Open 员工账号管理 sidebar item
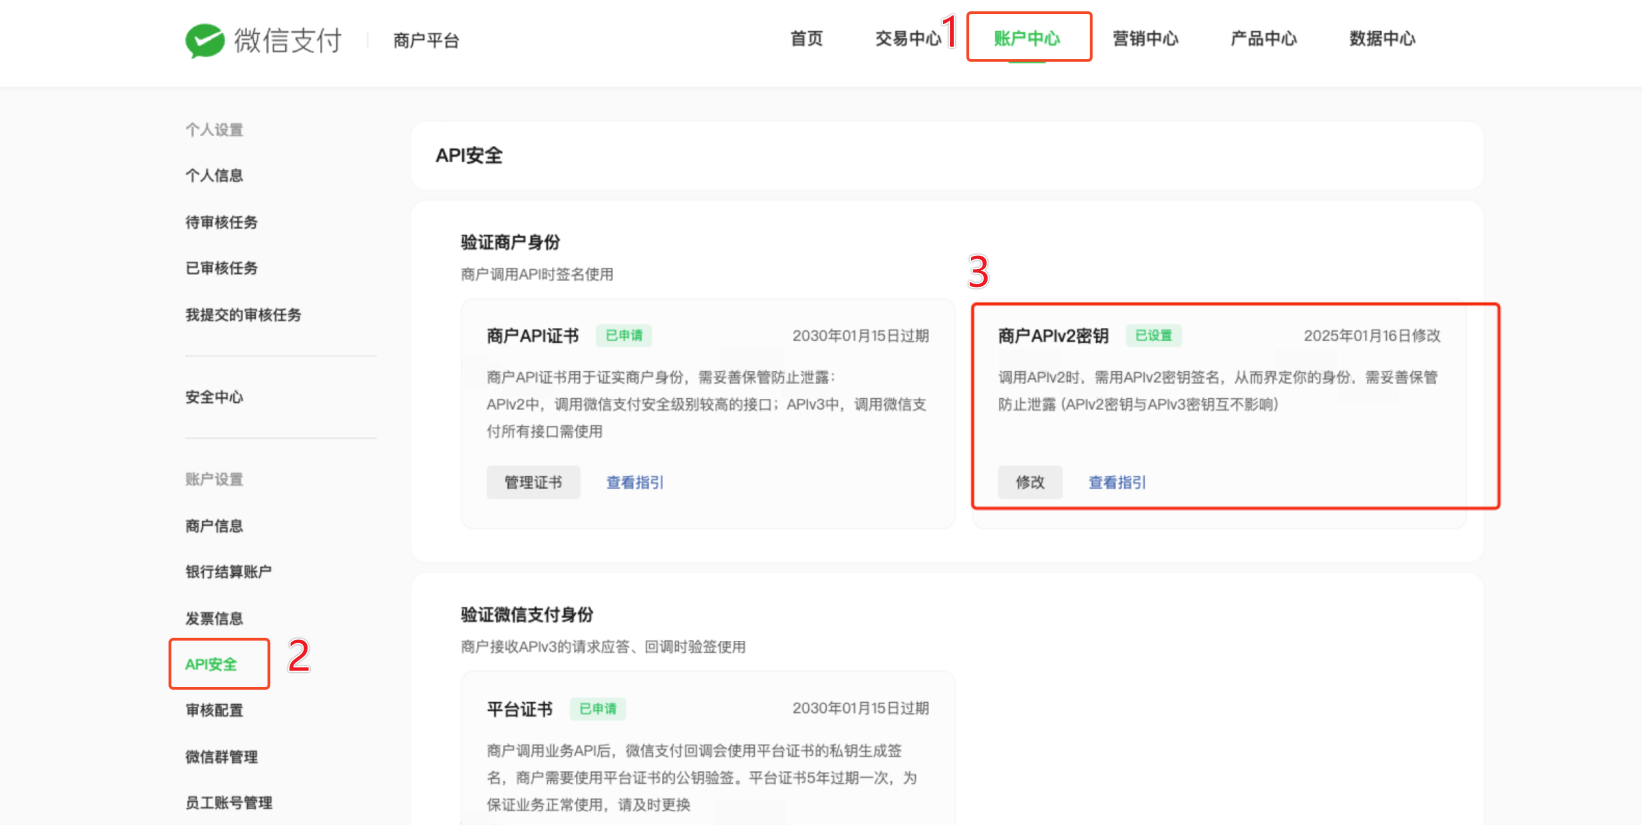1642x825 pixels. click(x=228, y=803)
